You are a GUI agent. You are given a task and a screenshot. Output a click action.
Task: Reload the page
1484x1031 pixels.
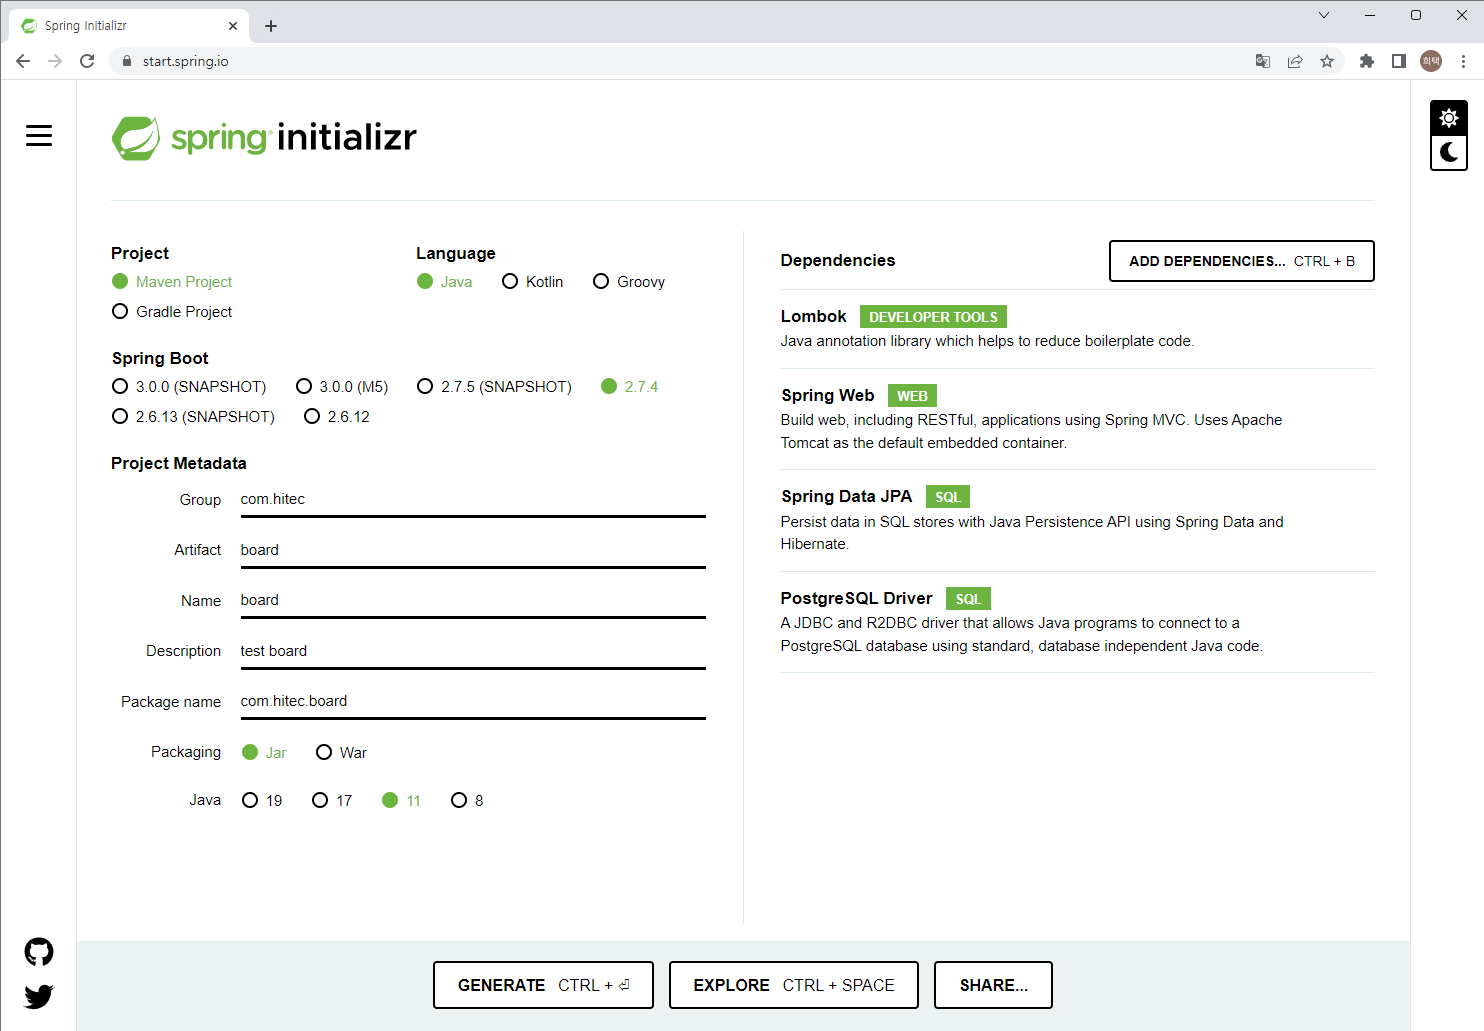click(x=87, y=61)
